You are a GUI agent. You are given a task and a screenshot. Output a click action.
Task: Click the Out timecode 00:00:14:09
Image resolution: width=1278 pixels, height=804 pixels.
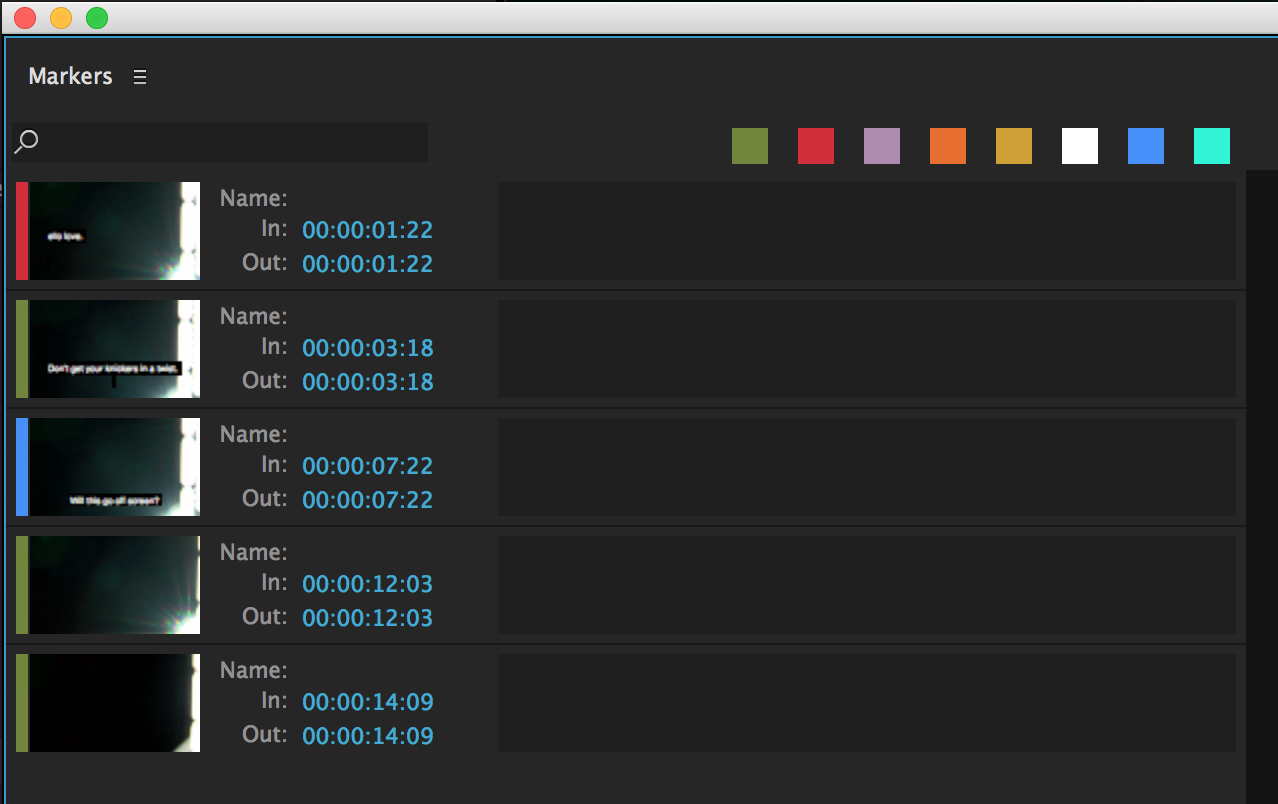368,736
